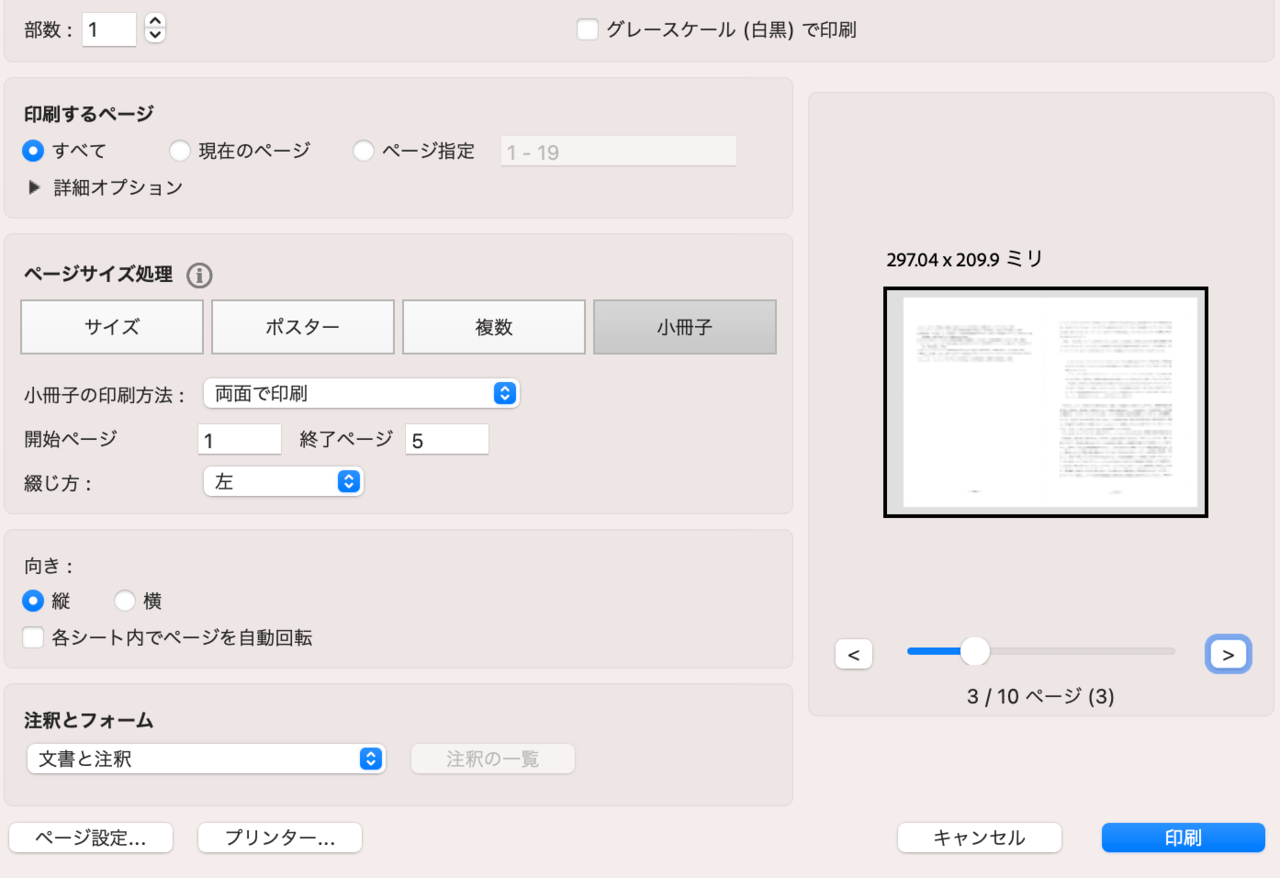1280x878 pixels.
Task: Click the 297.04 x 209.9 ミリ label
Action: pos(965,260)
